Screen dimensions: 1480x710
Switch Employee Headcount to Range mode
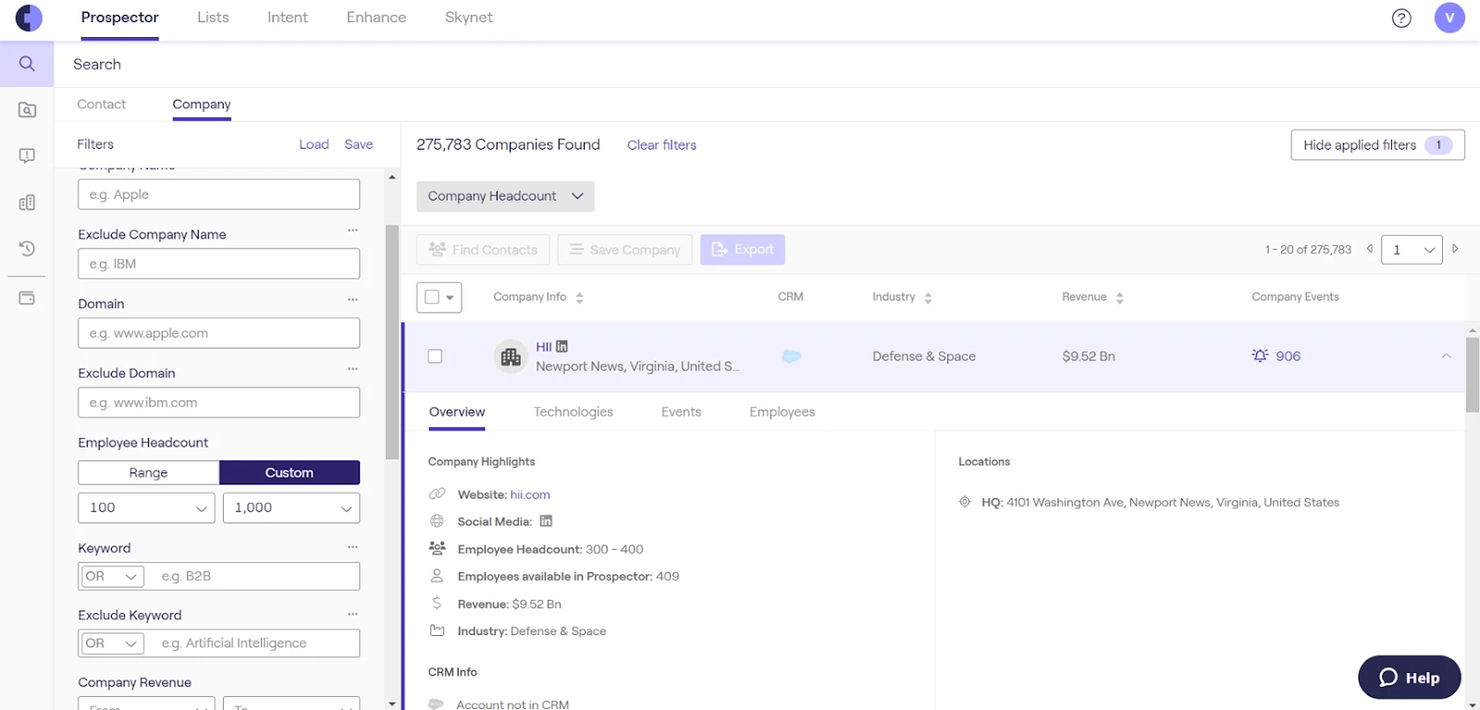tap(147, 471)
